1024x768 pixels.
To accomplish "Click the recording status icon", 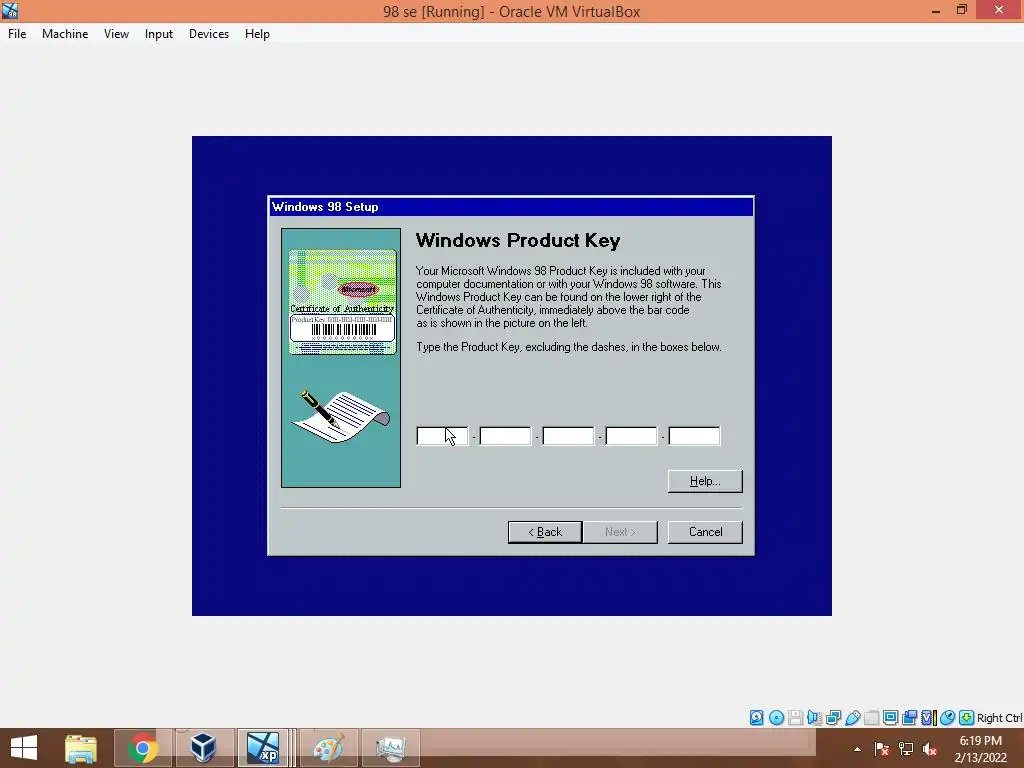I will 909,718.
